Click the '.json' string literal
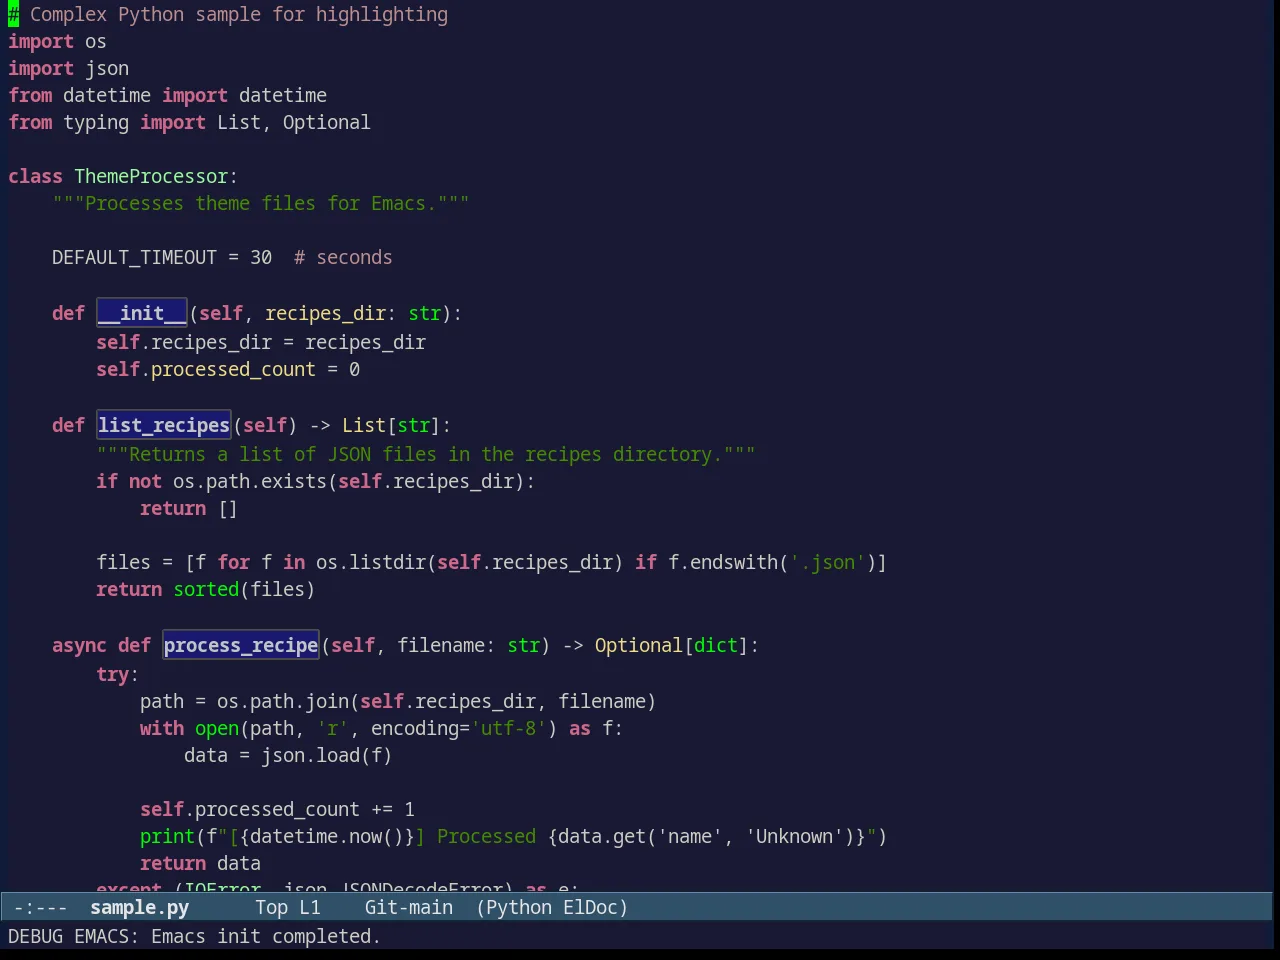This screenshot has height=960, width=1280. tap(827, 562)
